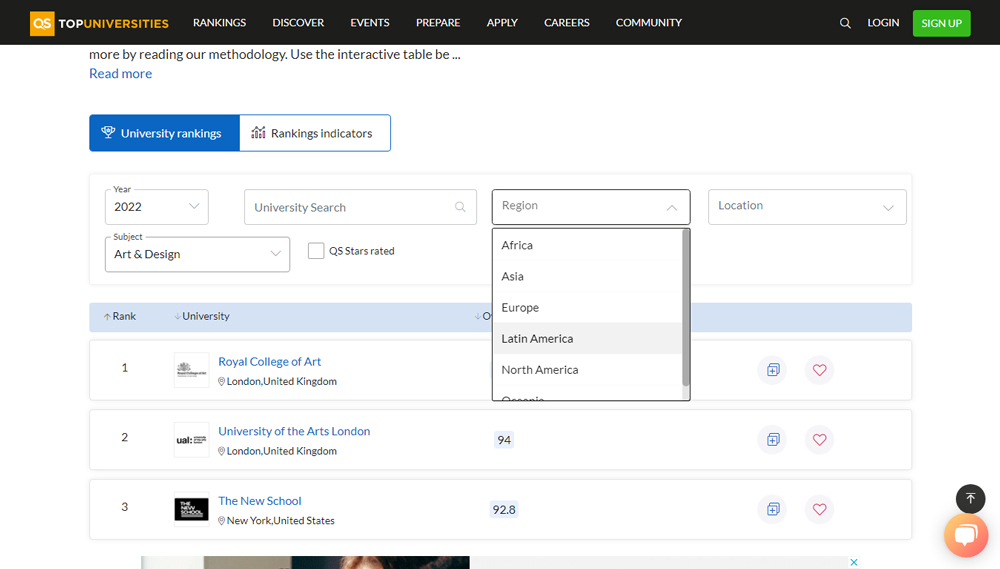Open the Location dropdown

(807, 207)
